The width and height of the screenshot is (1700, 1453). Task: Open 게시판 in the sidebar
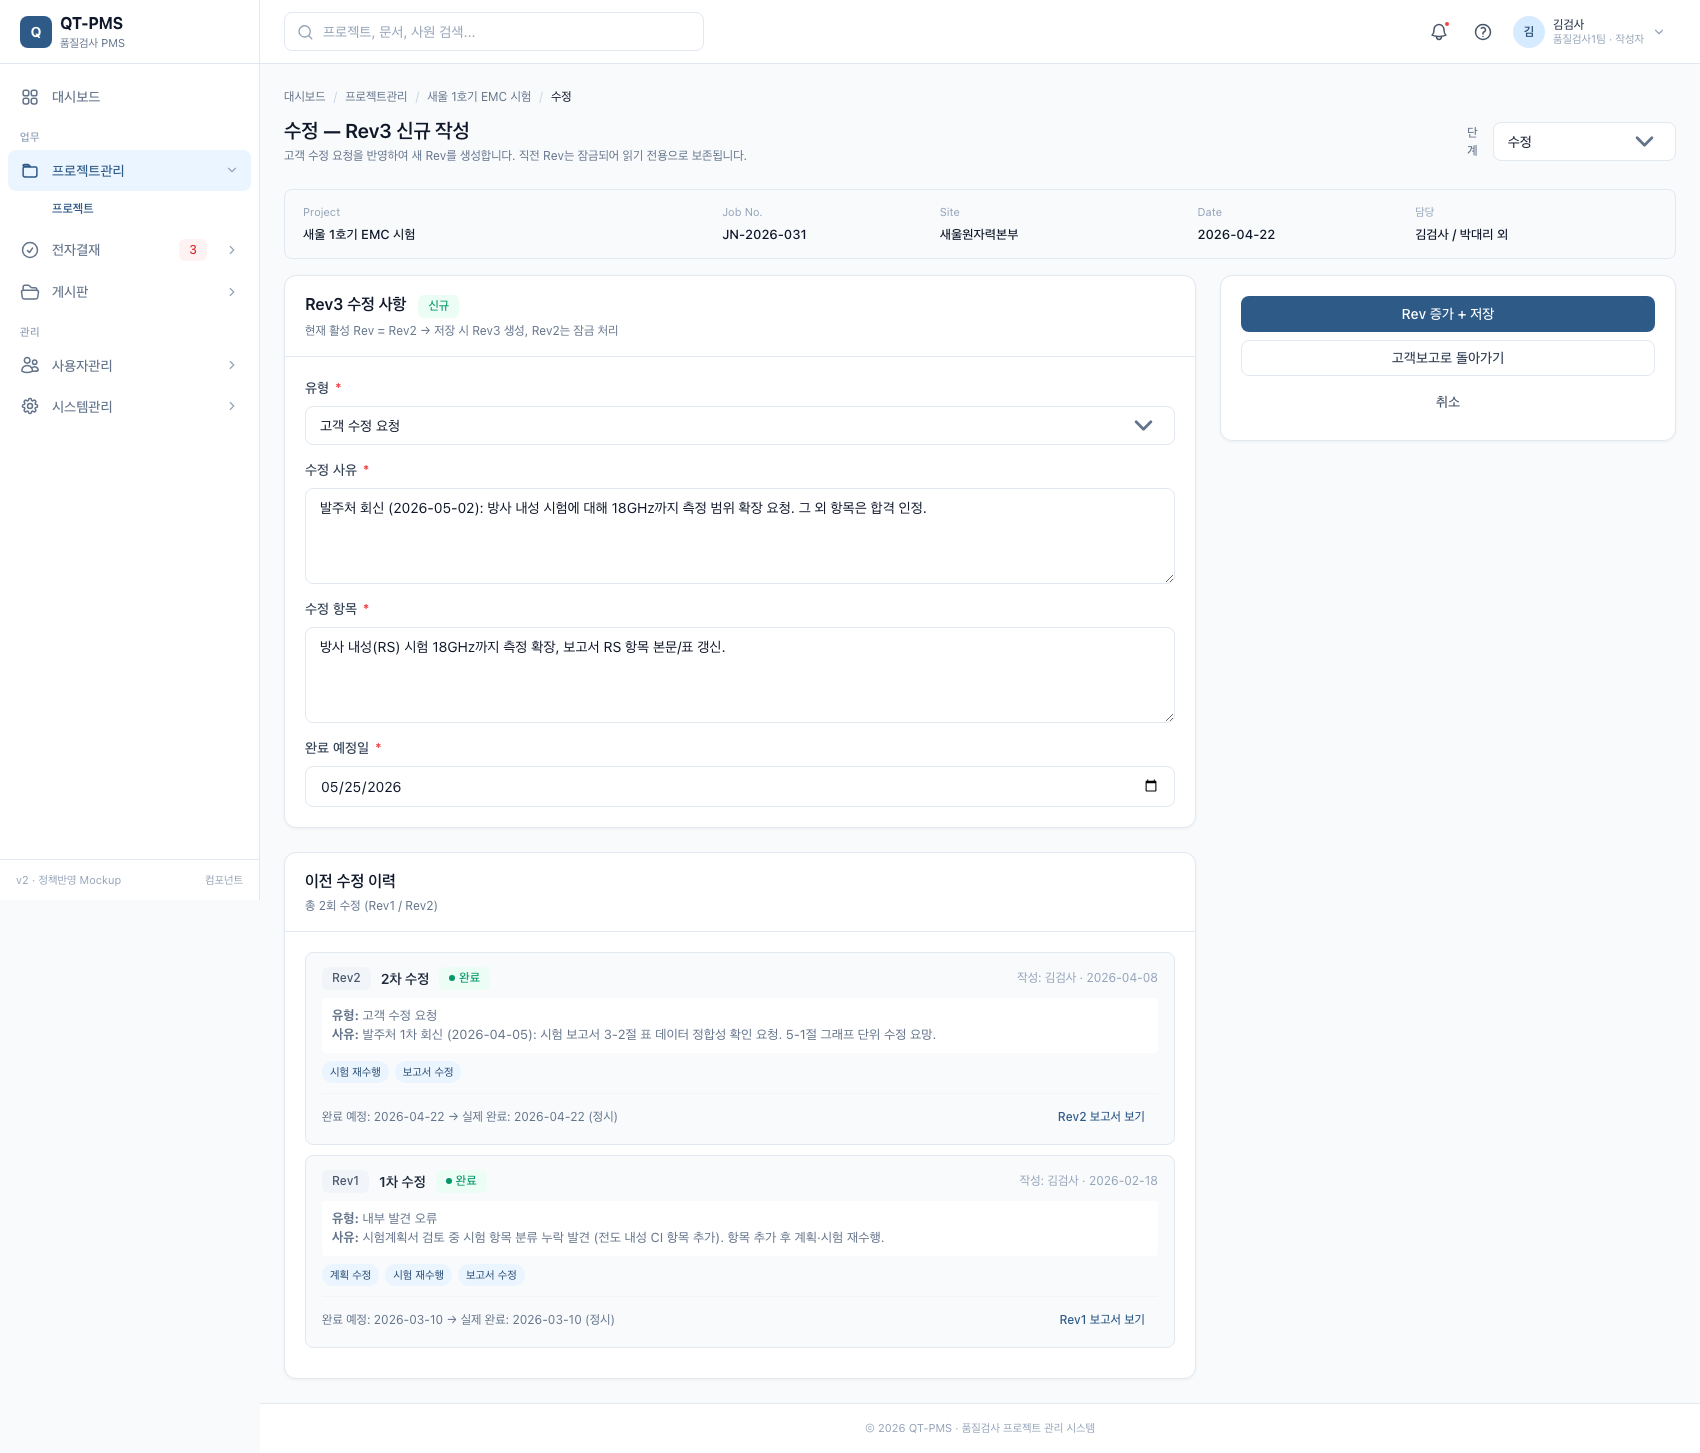[129, 292]
